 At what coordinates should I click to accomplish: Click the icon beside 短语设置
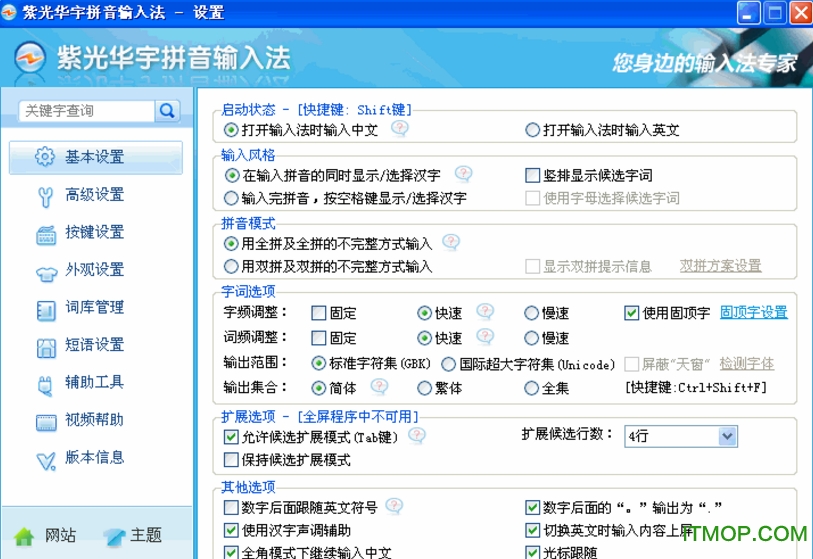click(x=46, y=347)
